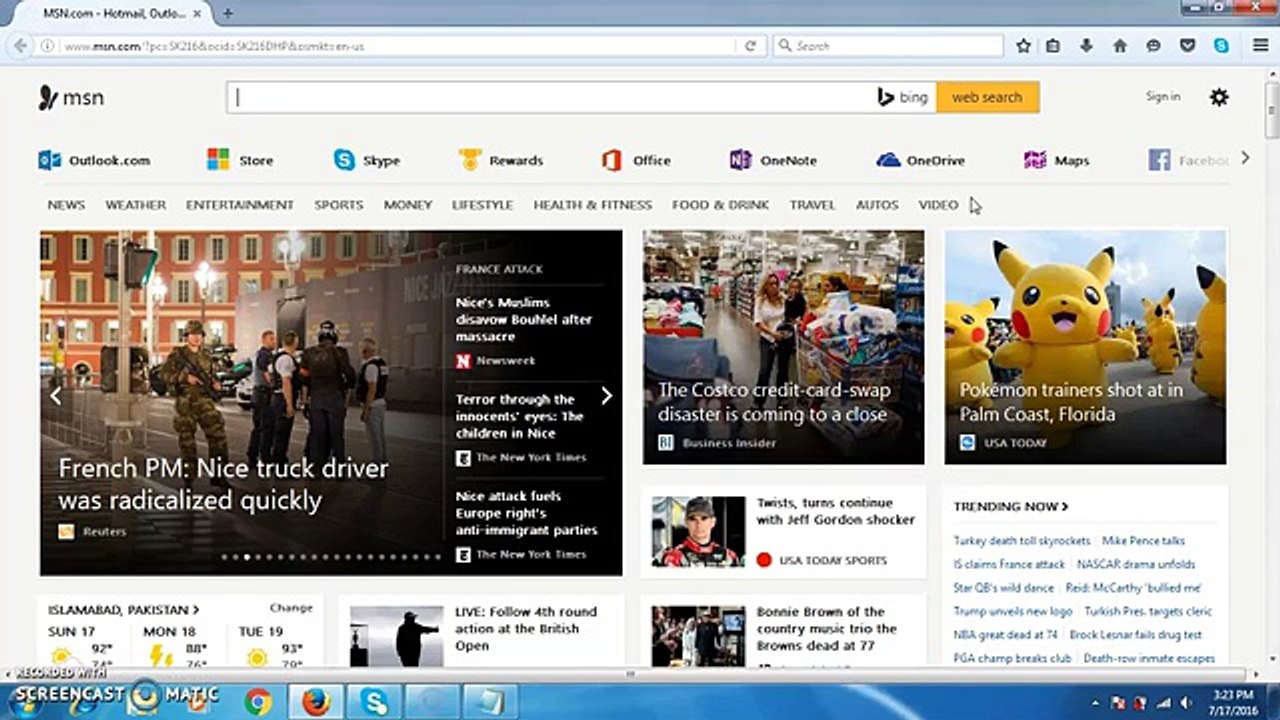Open 'Nice attack fuels Europe right's' story
Image resolution: width=1280 pixels, height=720 pixels.
click(x=526, y=513)
